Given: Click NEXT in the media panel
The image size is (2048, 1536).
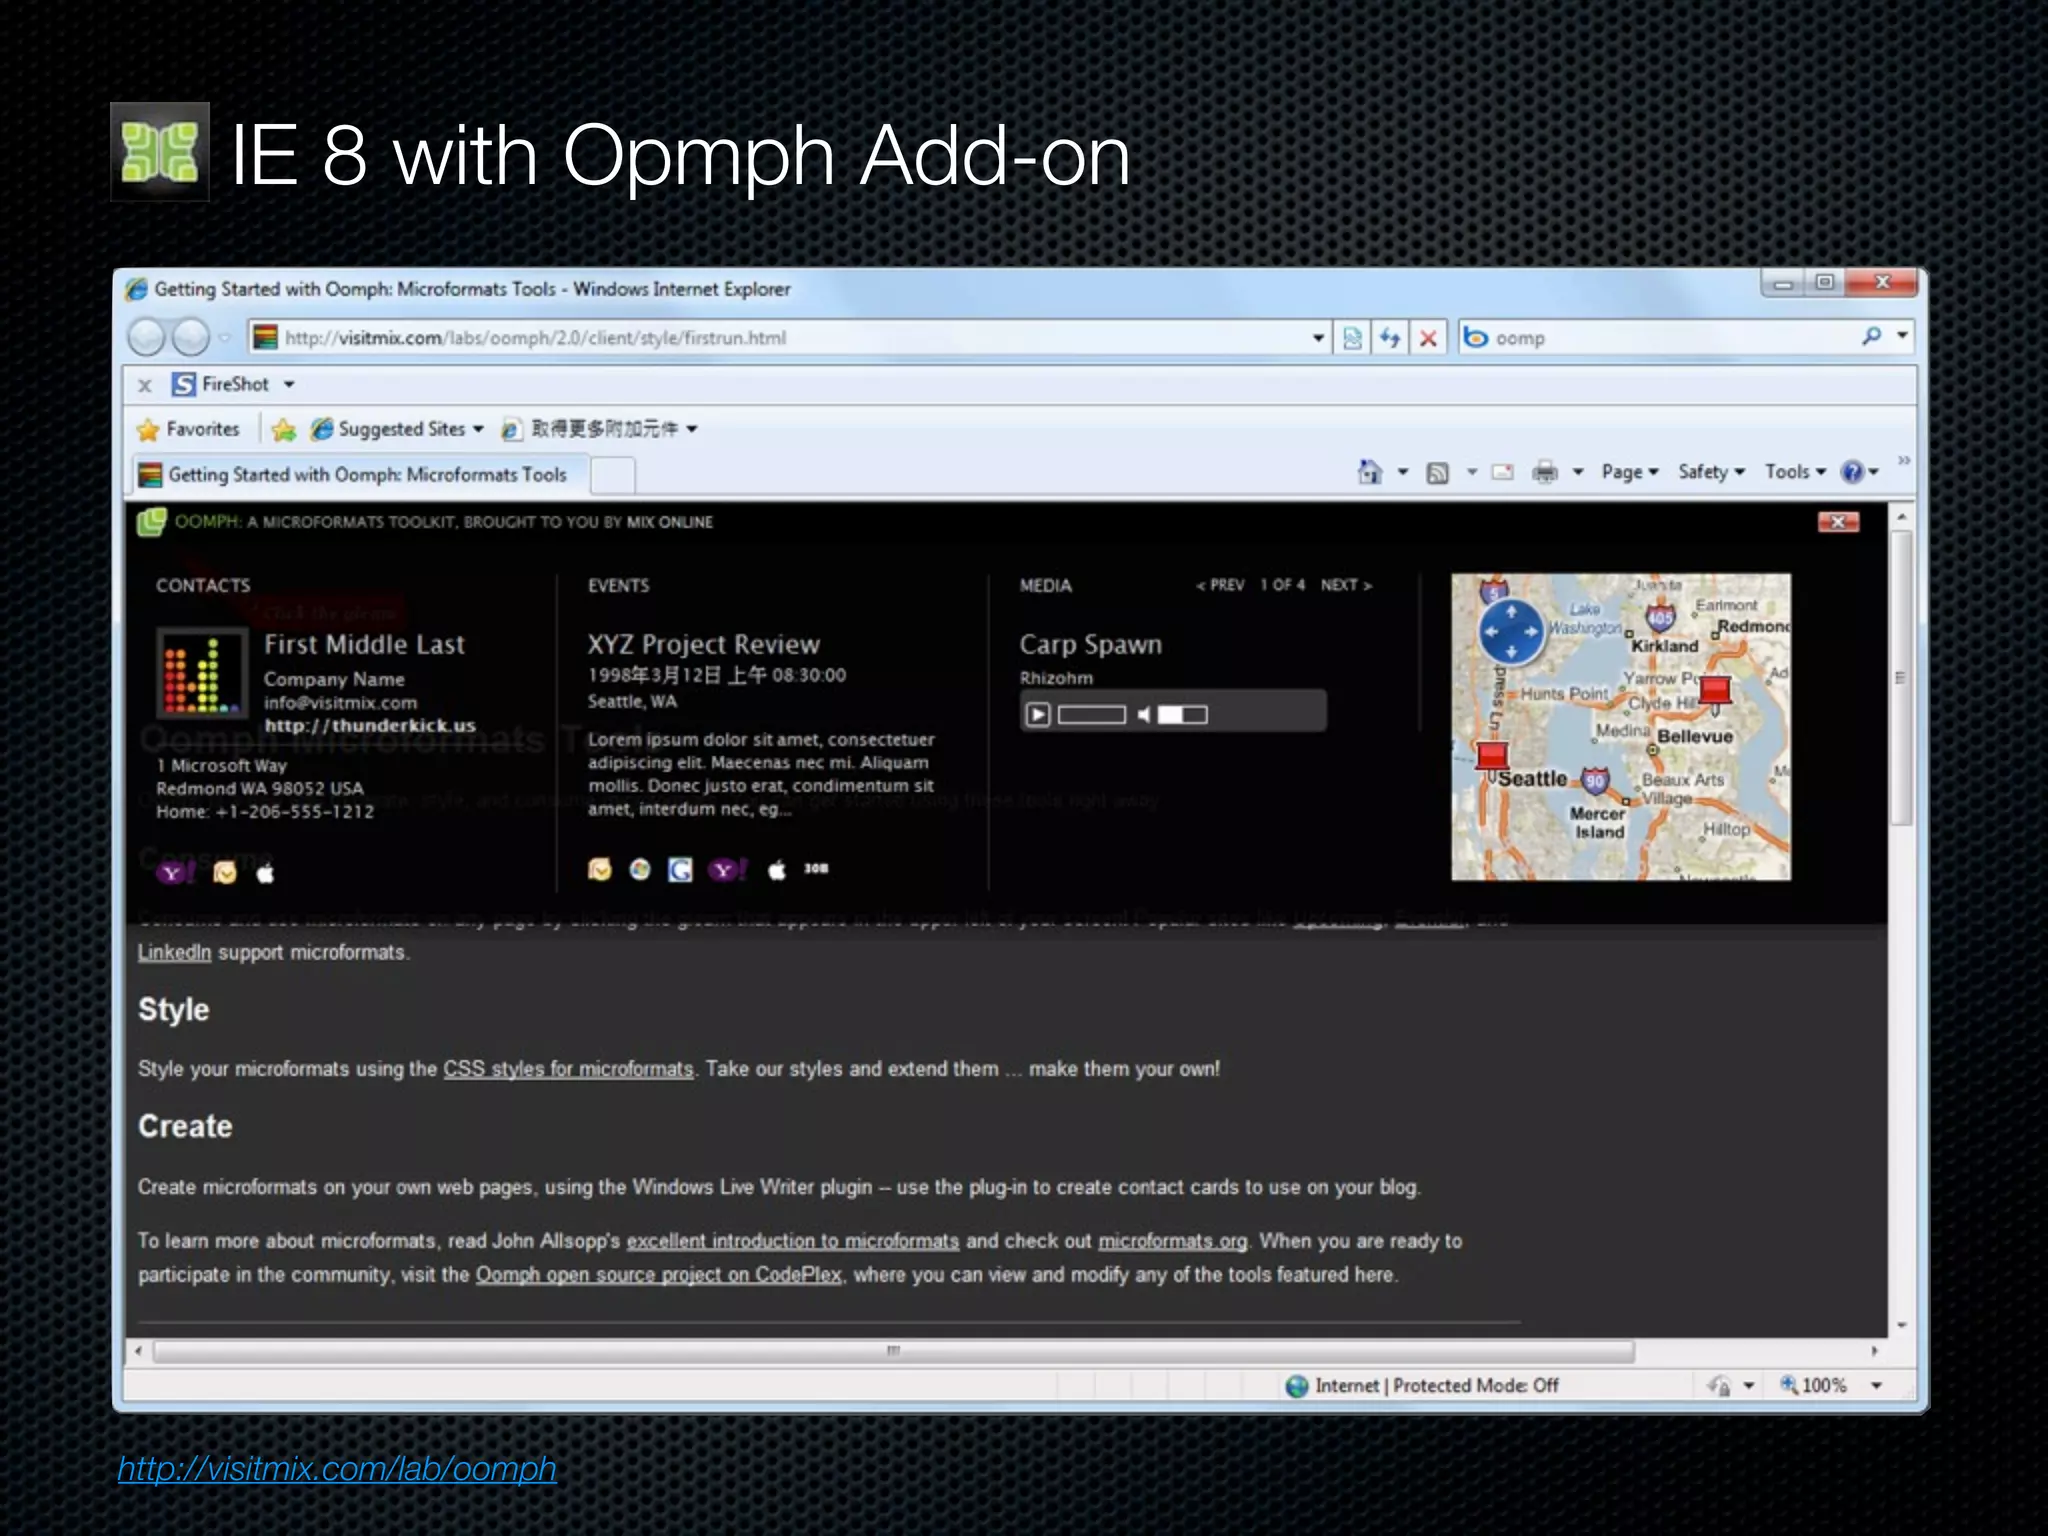Looking at the screenshot, I should click(1346, 585).
